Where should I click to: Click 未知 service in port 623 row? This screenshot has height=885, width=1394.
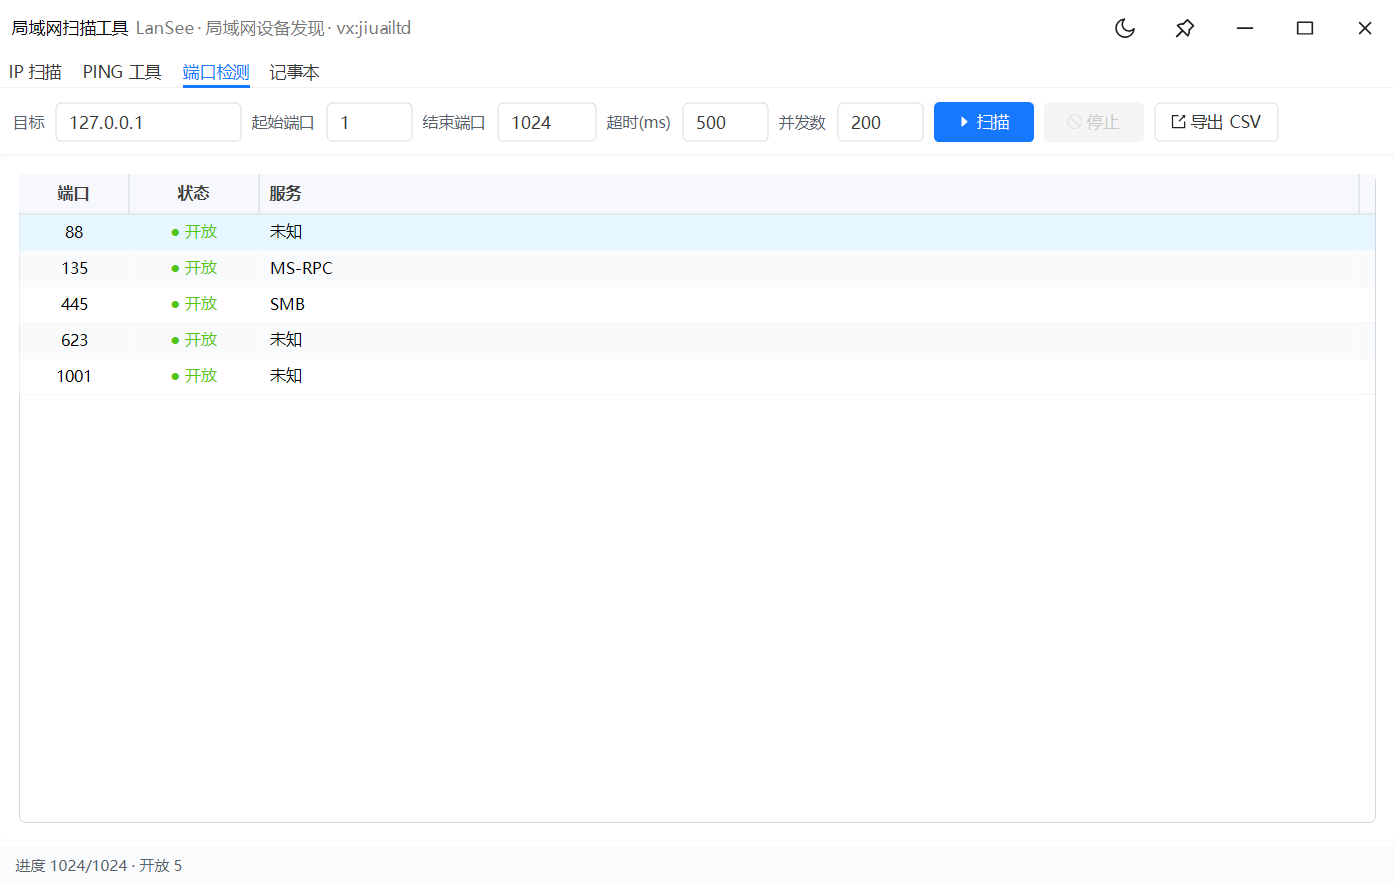click(286, 340)
